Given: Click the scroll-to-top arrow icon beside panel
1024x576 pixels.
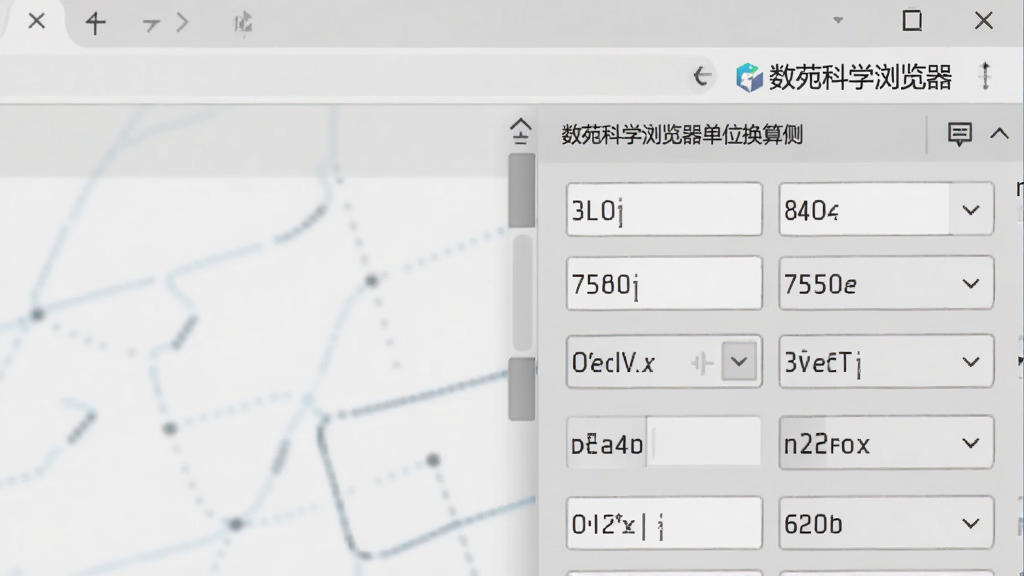Looking at the screenshot, I should tap(520, 131).
